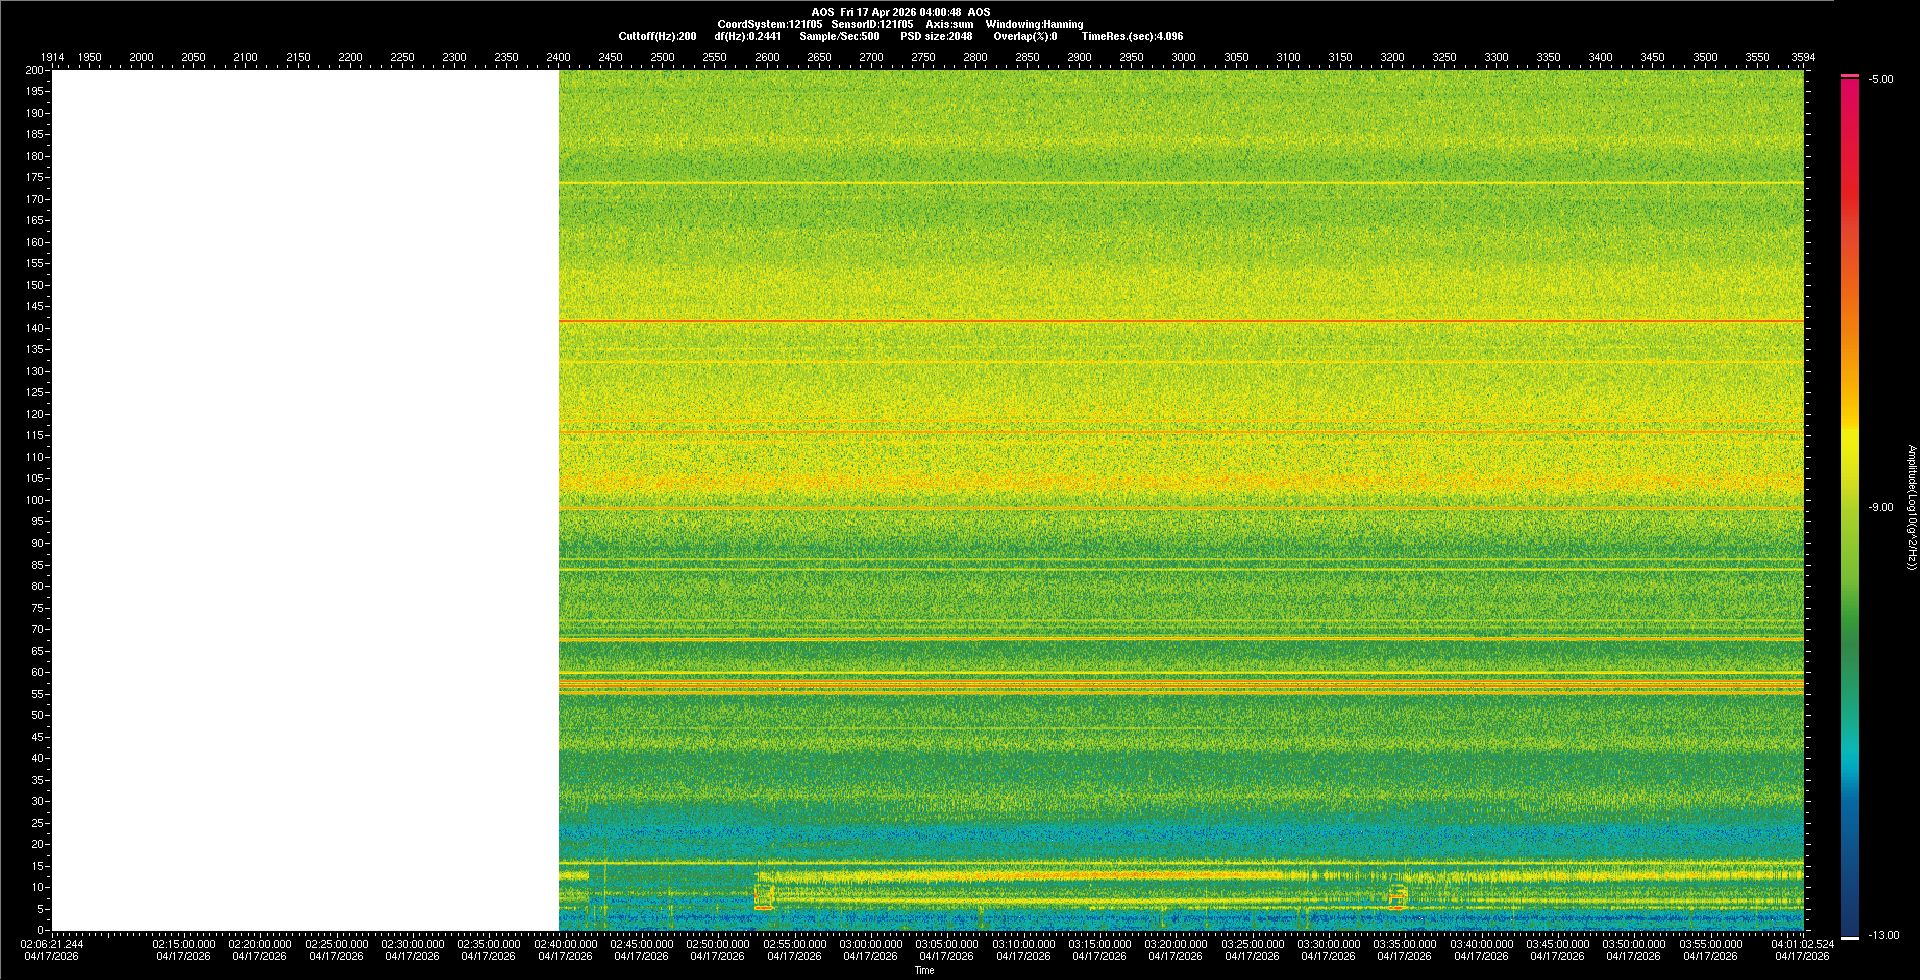
Task: Click the 03:00:00.000 time axis tick label
Action: point(870,944)
